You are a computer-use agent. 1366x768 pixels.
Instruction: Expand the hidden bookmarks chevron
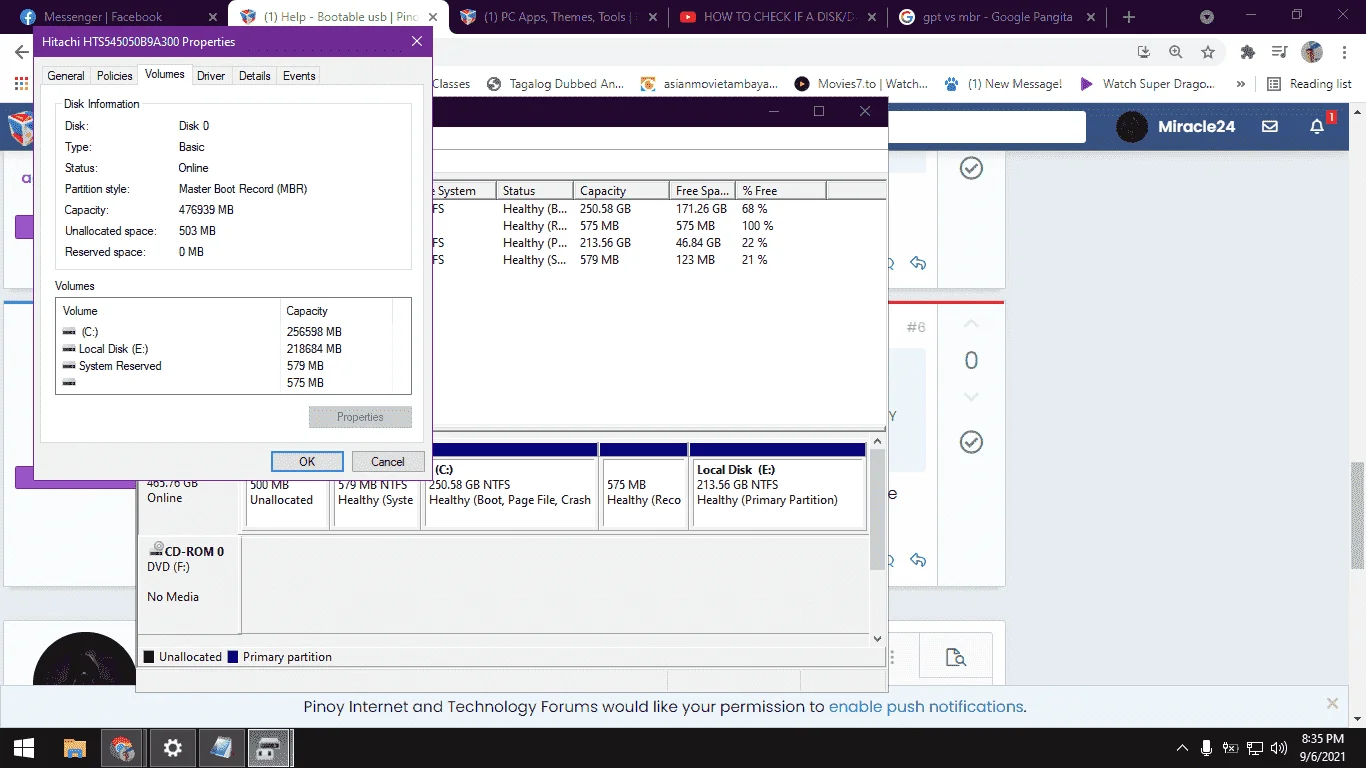click(1241, 84)
